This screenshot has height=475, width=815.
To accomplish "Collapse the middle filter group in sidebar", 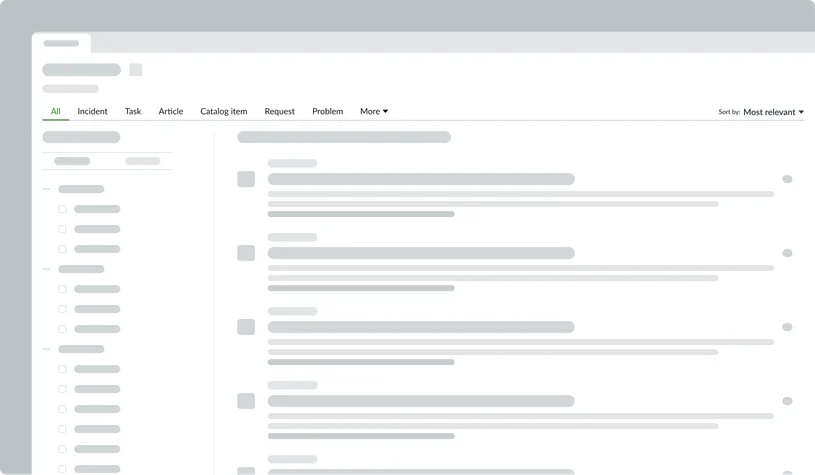I will tap(46, 269).
